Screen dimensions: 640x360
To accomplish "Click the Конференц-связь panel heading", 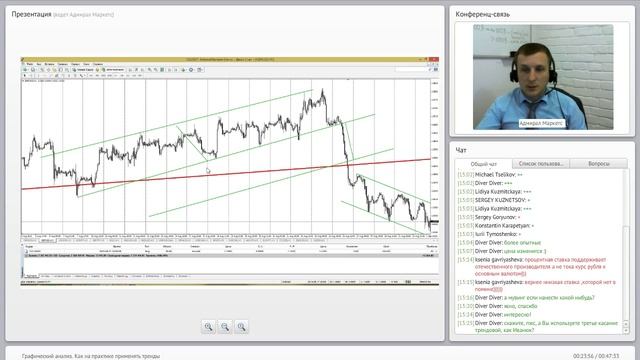I will [482, 14].
